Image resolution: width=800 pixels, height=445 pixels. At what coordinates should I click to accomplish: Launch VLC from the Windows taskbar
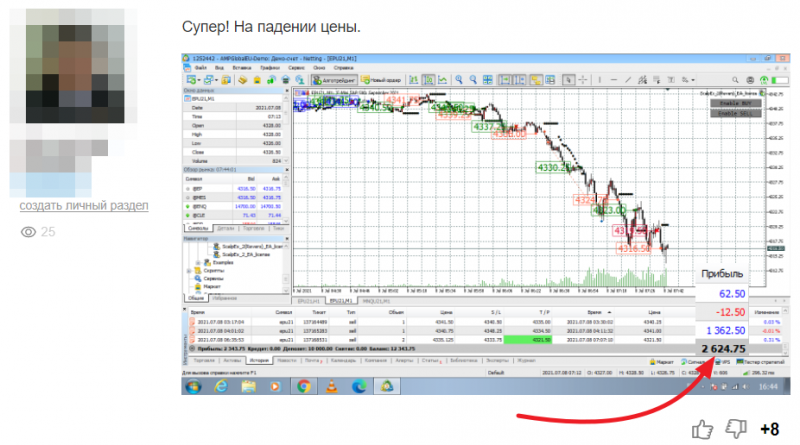click(331, 386)
